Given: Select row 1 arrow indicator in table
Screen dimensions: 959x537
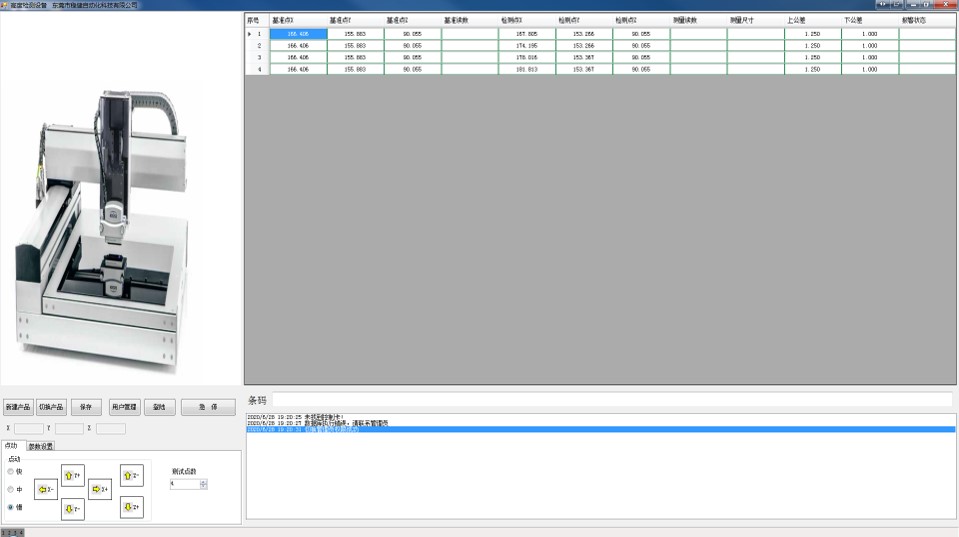Looking at the screenshot, I should pos(251,34).
